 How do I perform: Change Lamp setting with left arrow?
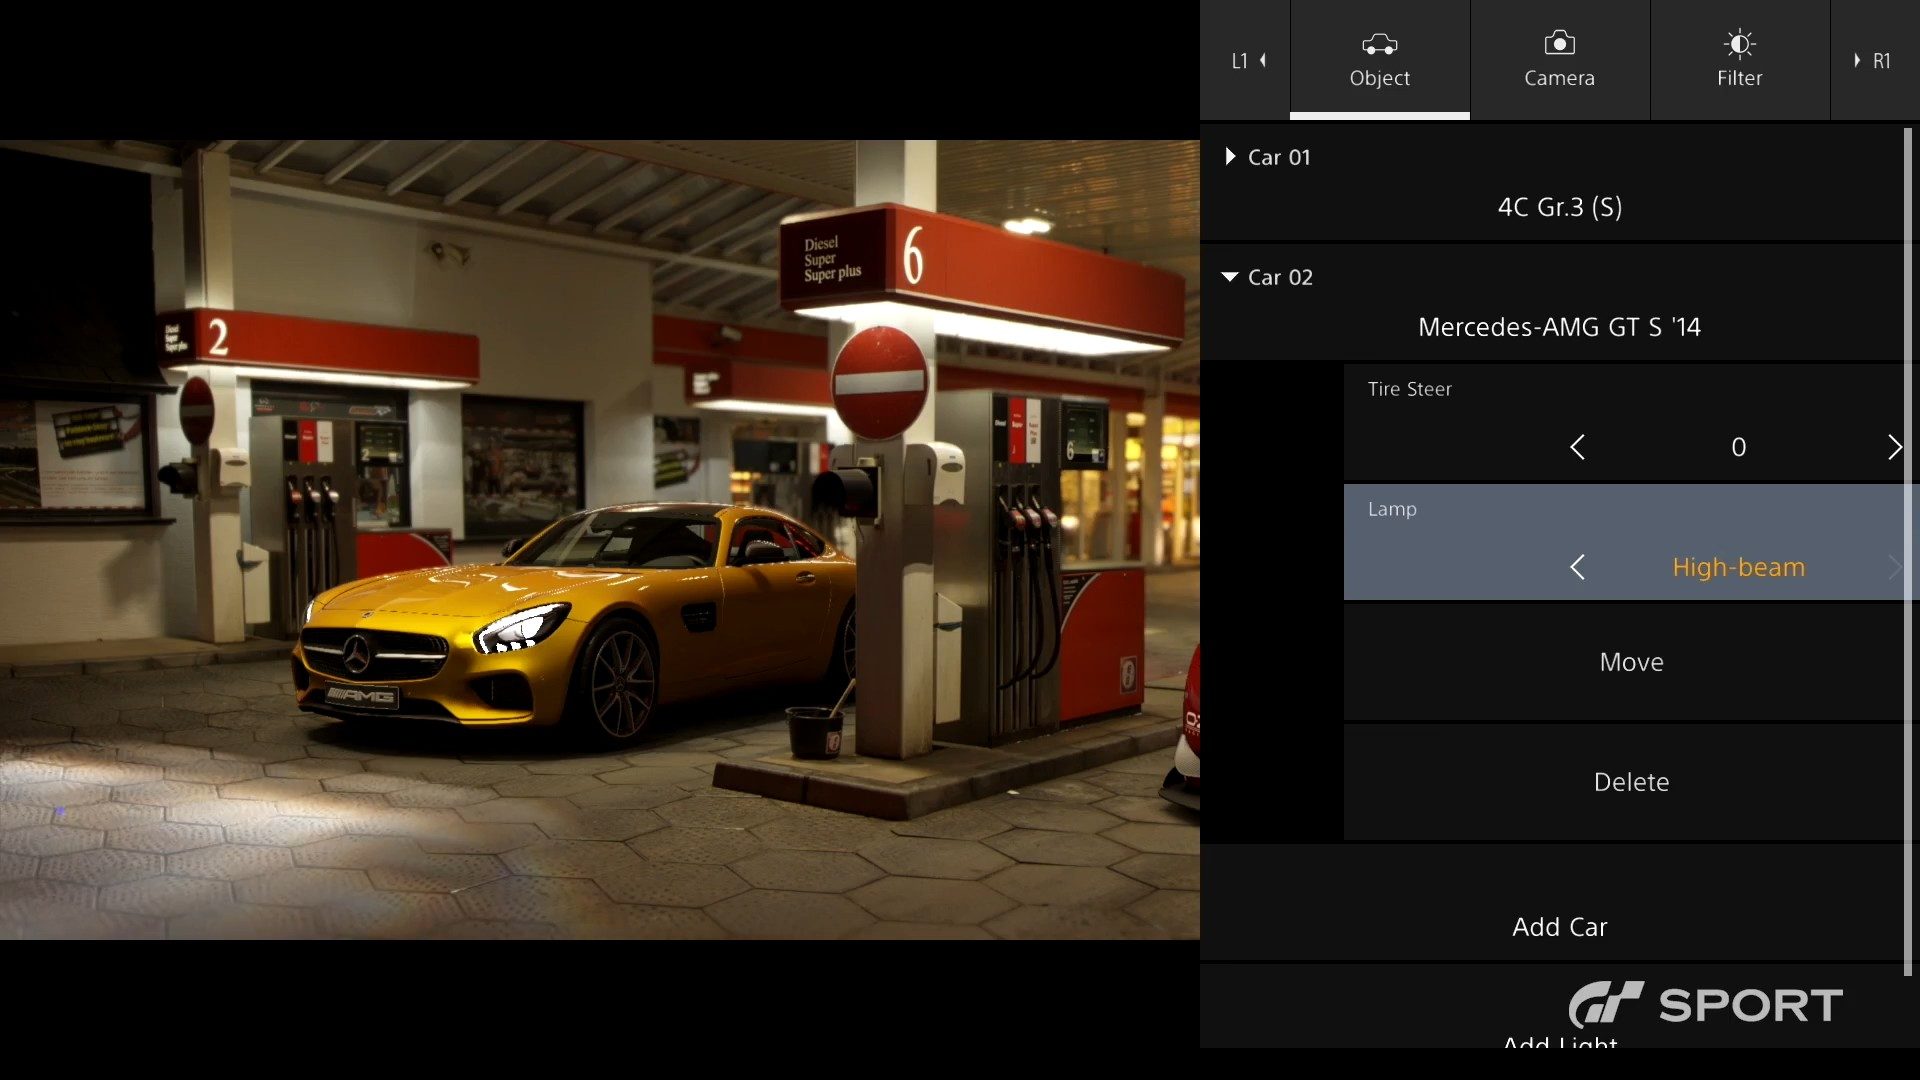click(x=1577, y=567)
